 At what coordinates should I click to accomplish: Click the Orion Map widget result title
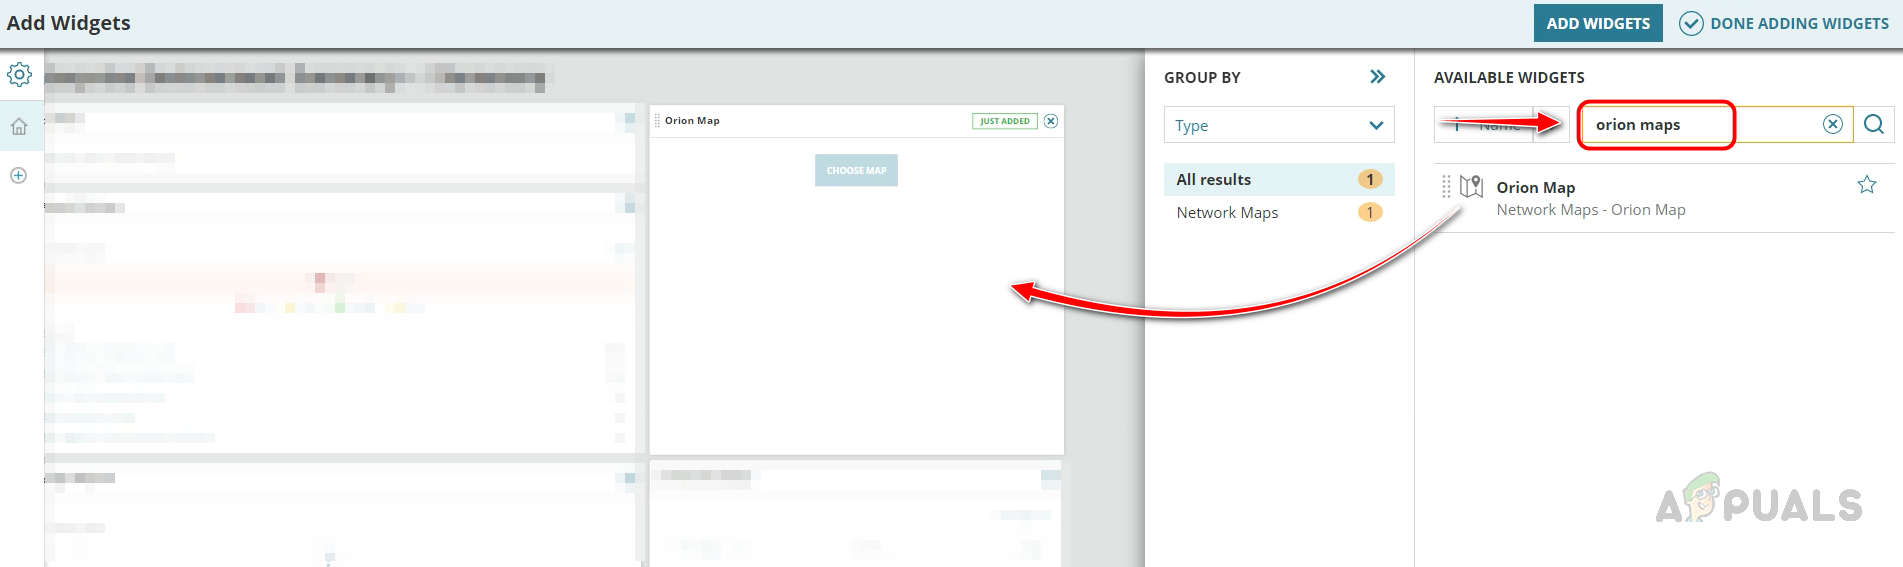tap(1535, 187)
